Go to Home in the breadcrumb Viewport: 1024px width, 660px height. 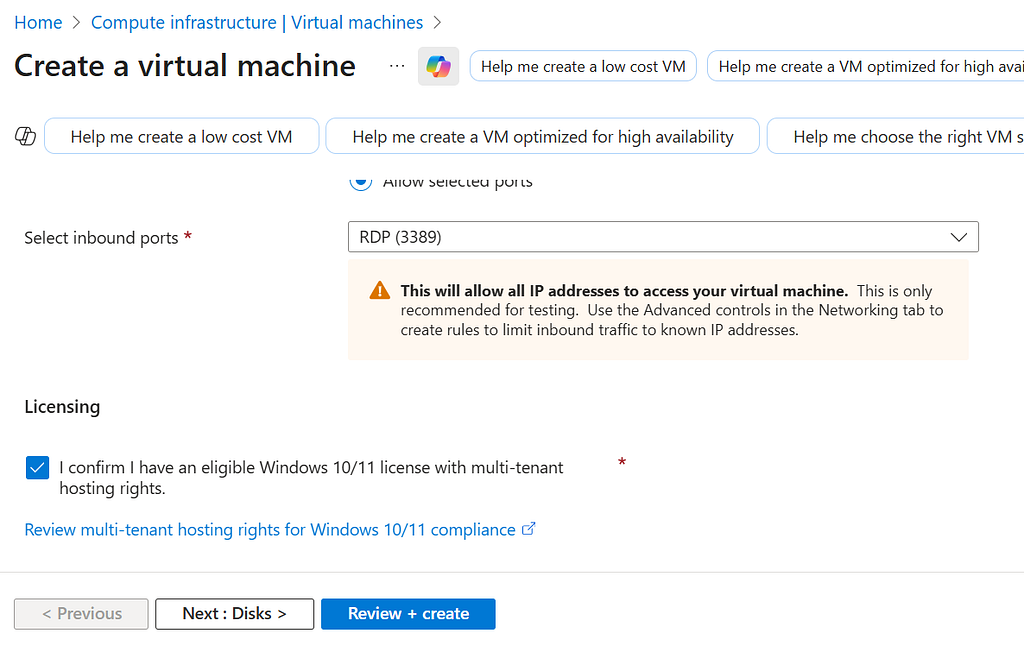coord(38,22)
